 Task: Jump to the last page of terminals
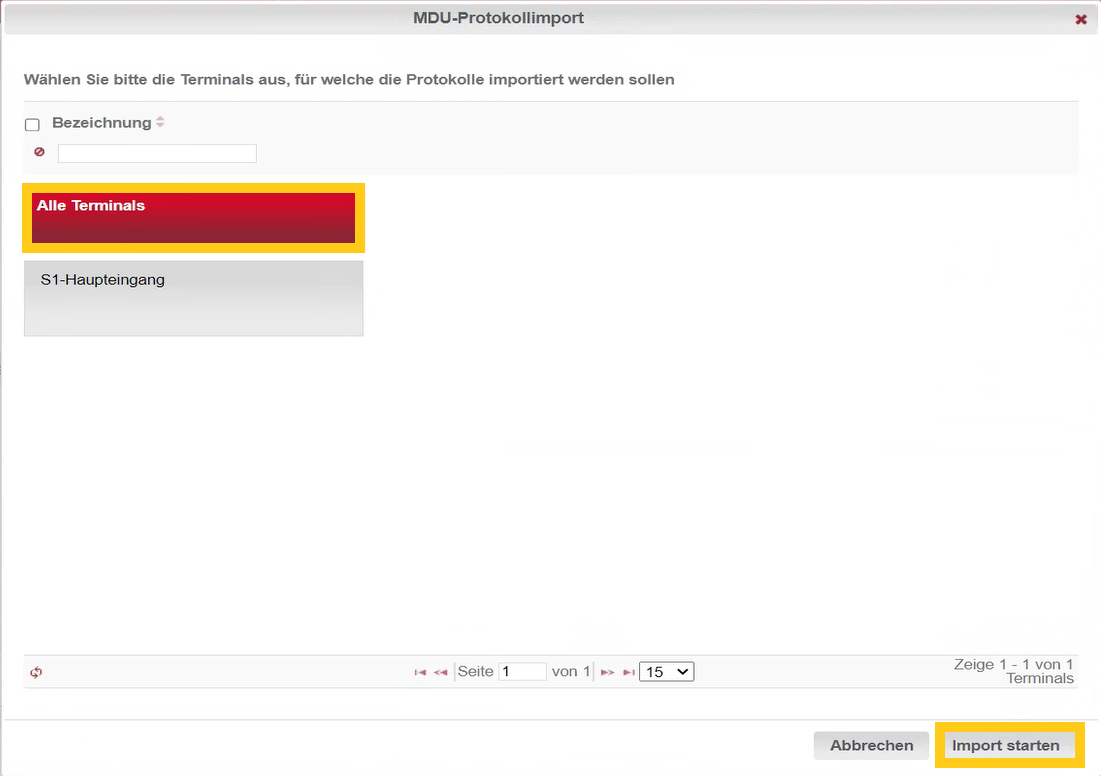(628, 673)
